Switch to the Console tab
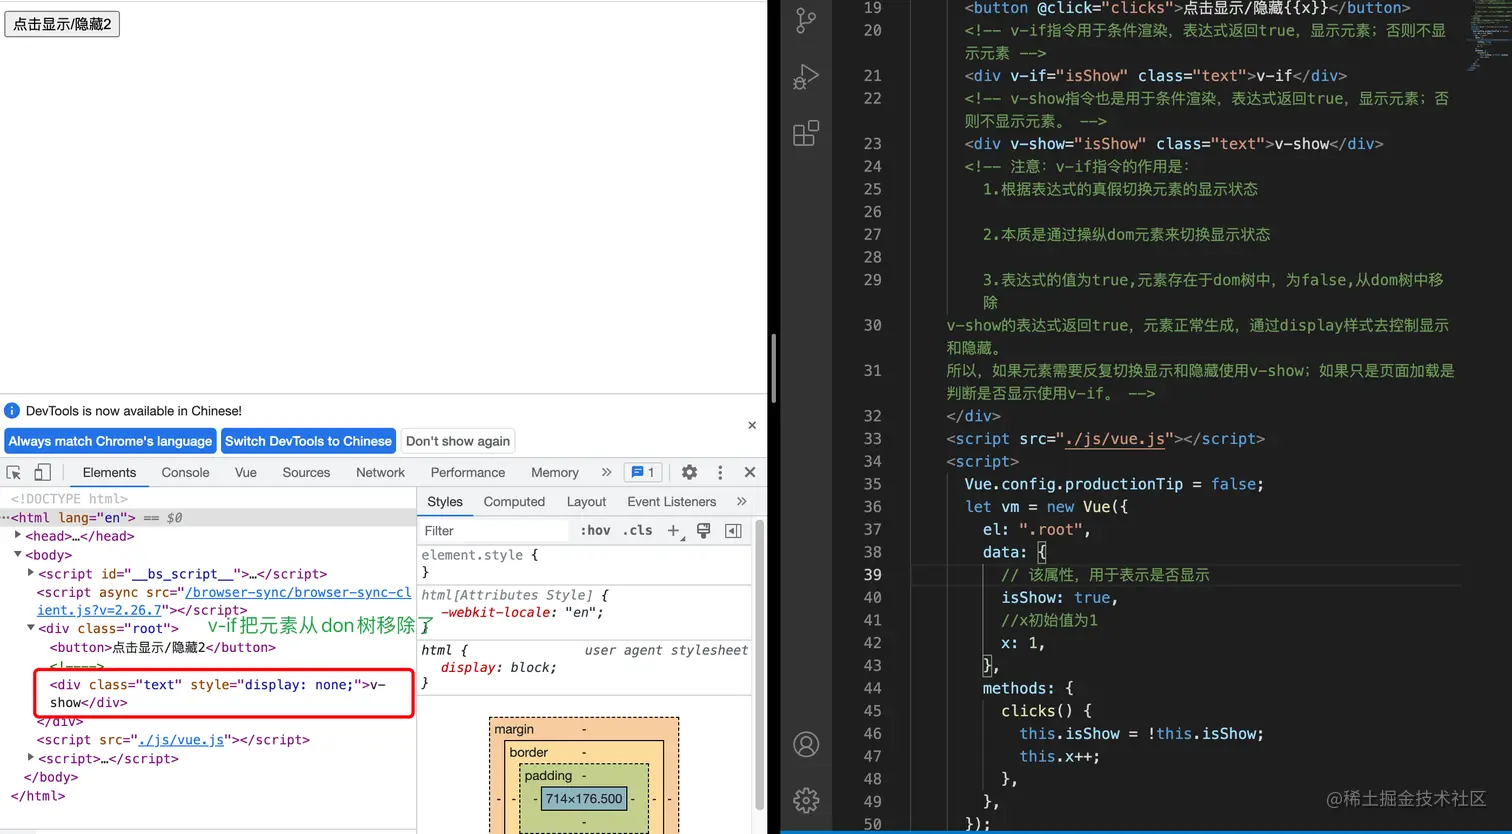The height and width of the screenshot is (834, 1512). point(186,473)
